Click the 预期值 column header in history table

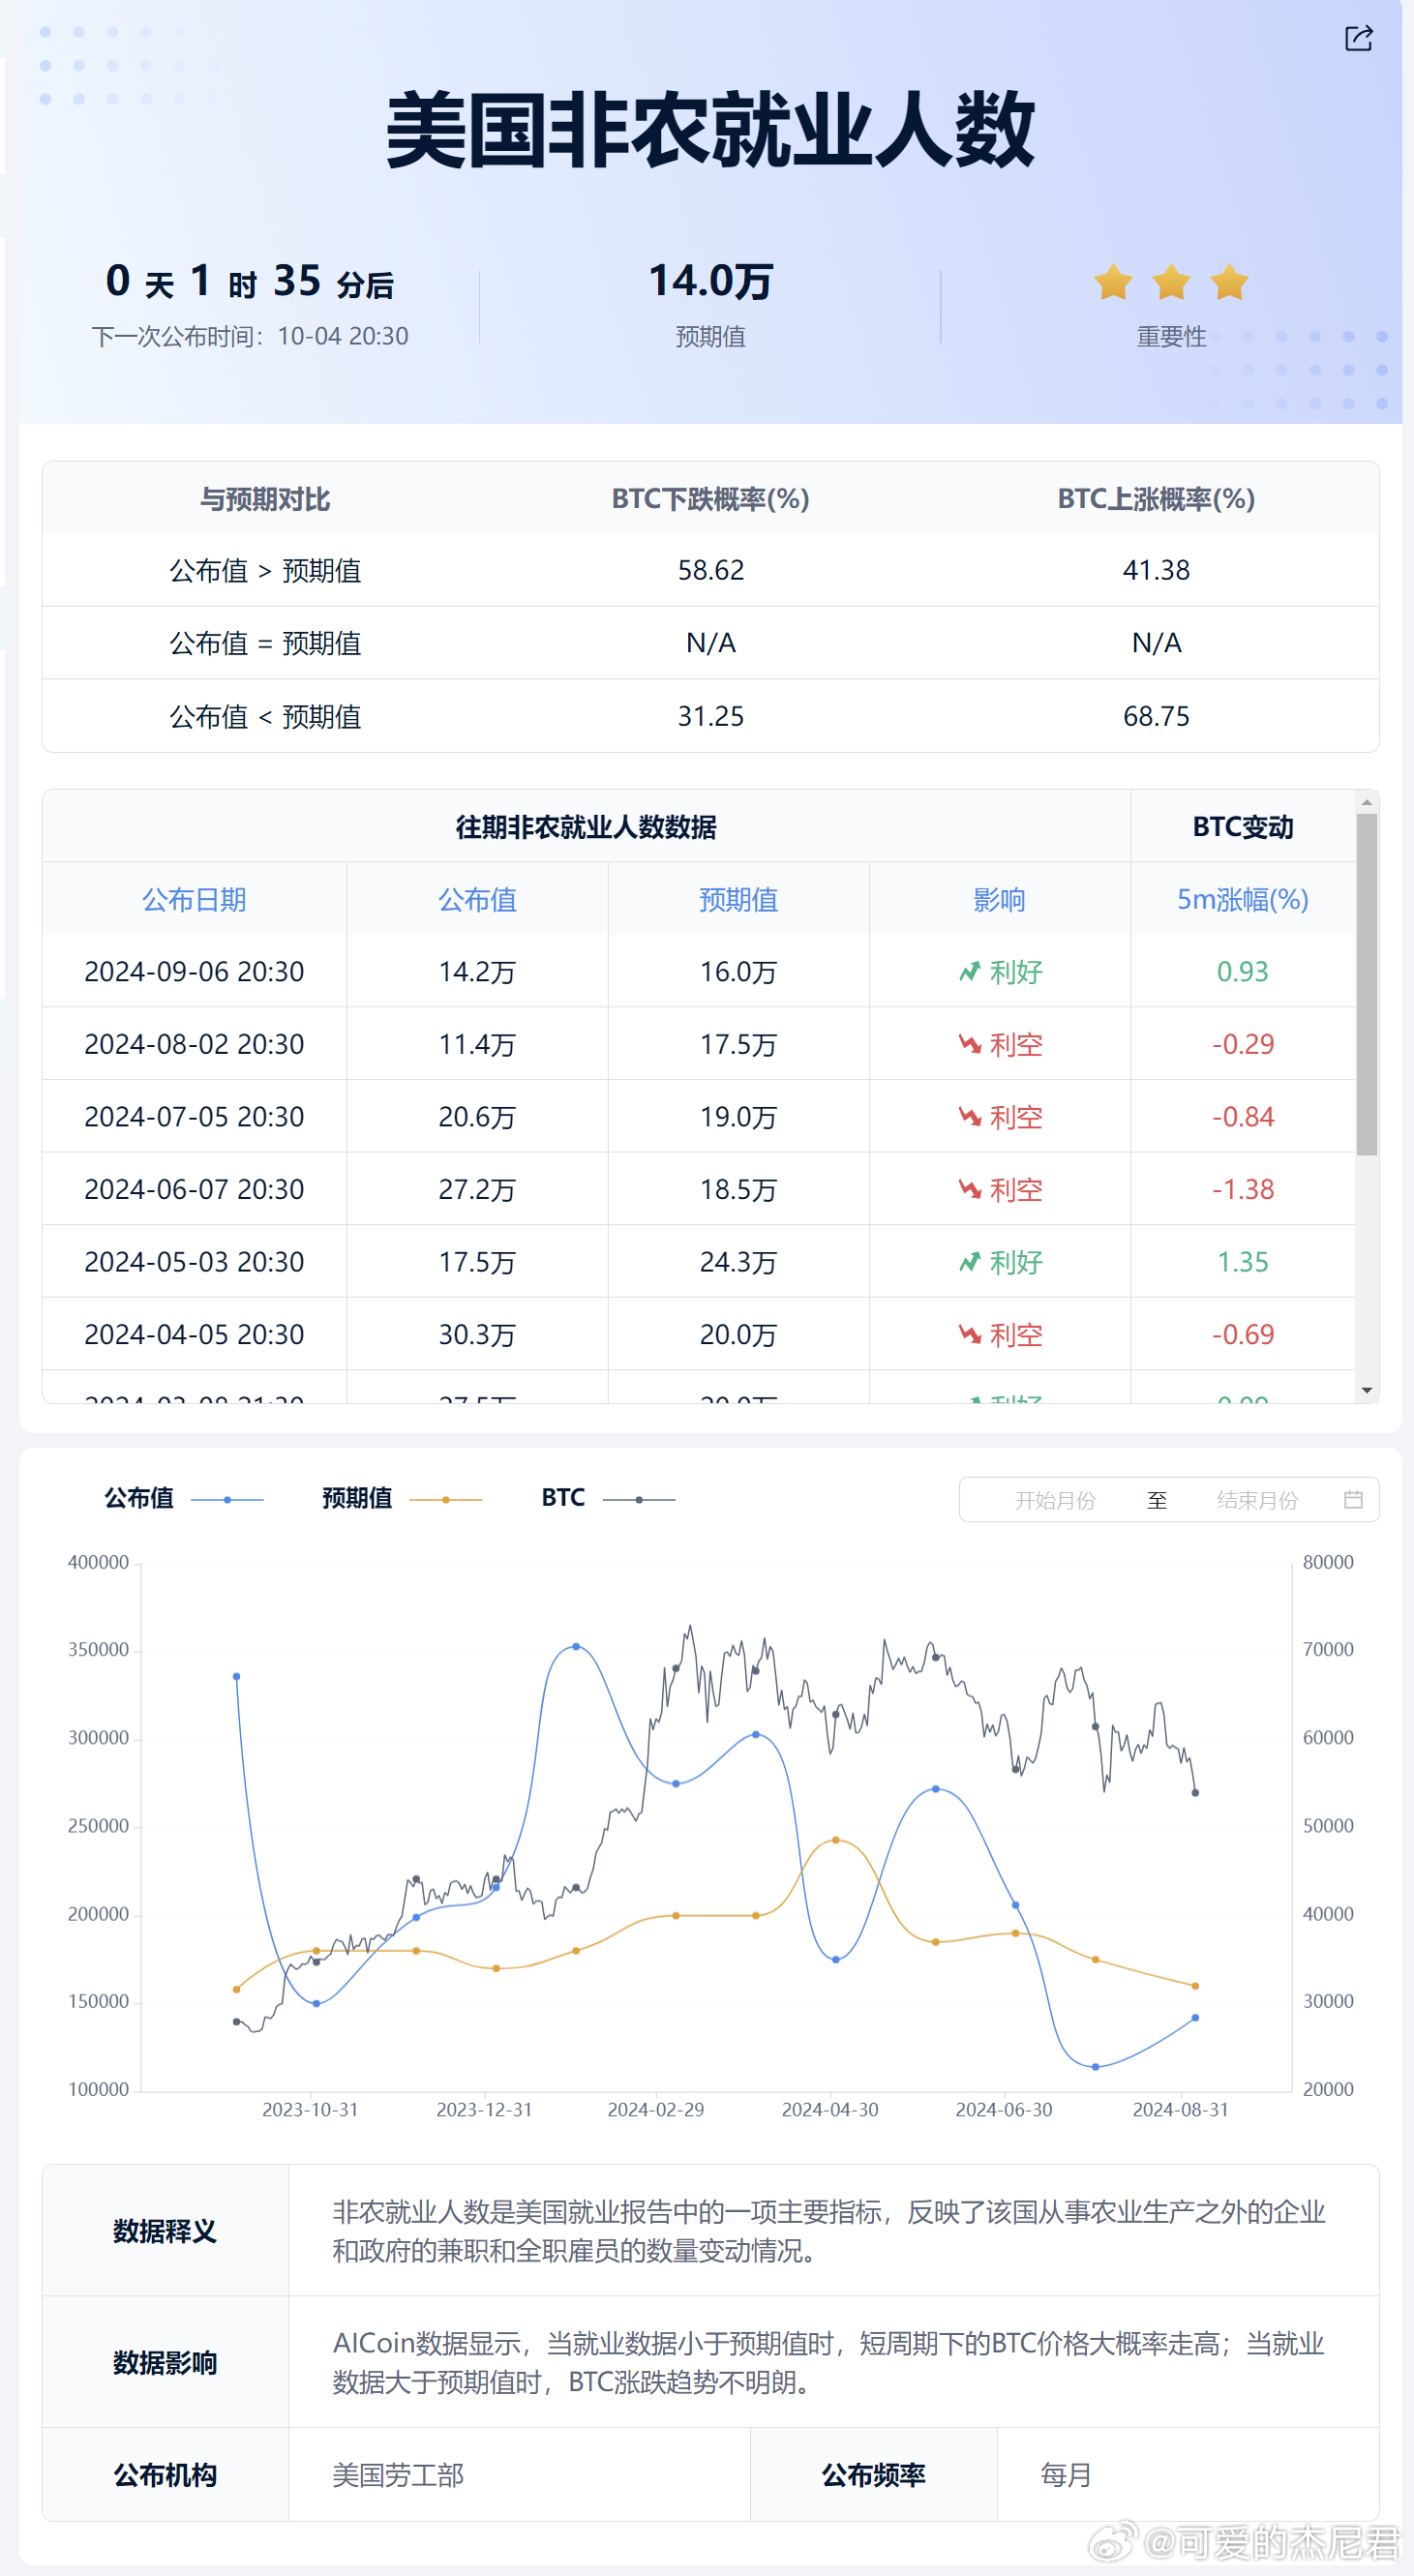[x=738, y=900]
